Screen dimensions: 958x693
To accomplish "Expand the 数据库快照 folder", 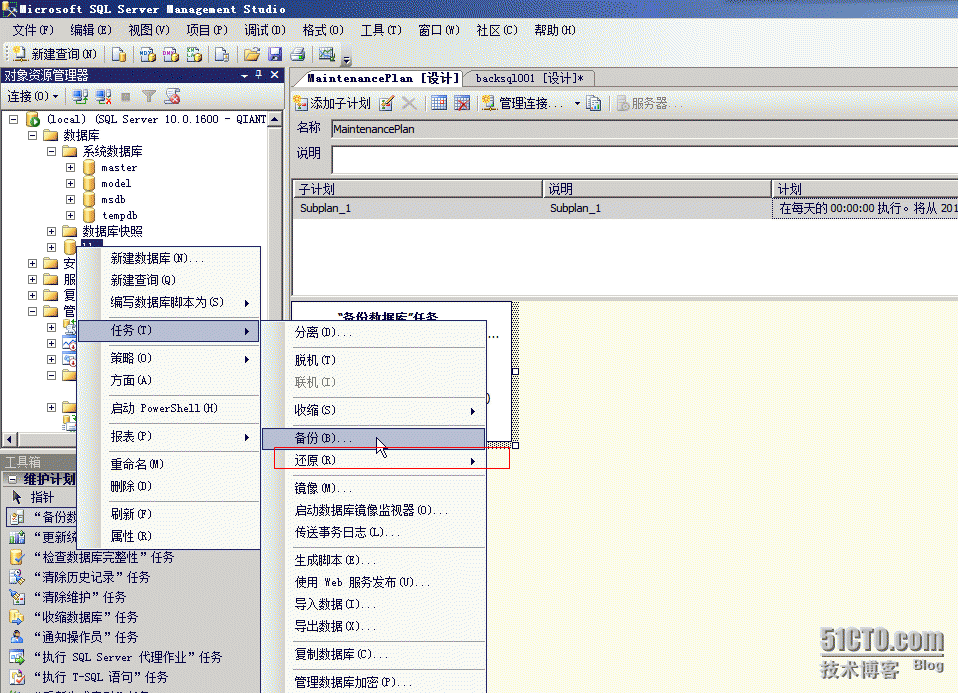I will [51, 232].
